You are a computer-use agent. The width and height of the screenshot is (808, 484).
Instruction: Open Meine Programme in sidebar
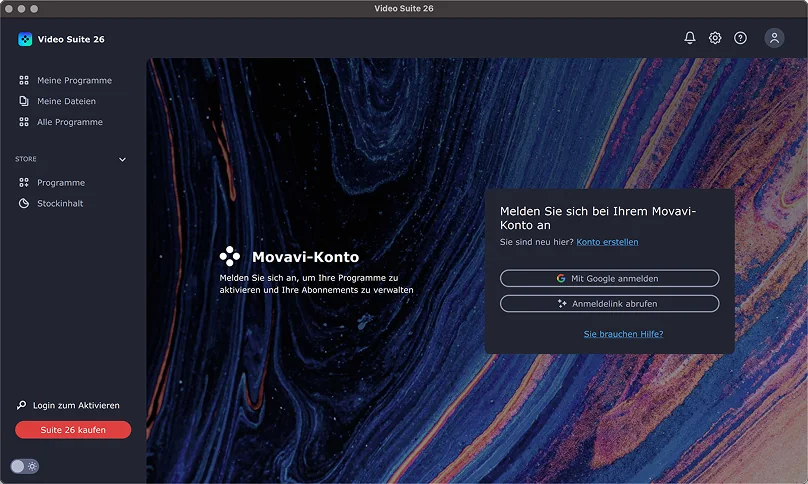tap(74, 80)
